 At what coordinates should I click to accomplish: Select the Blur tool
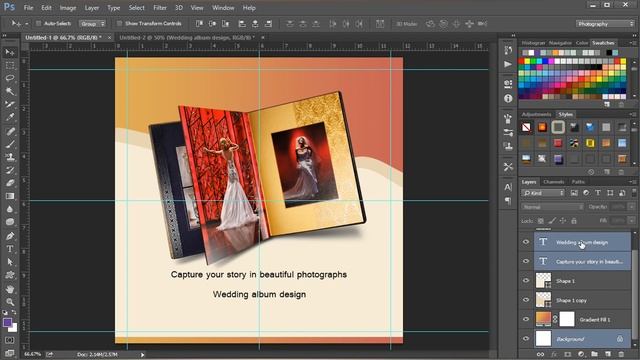click(10, 209)
